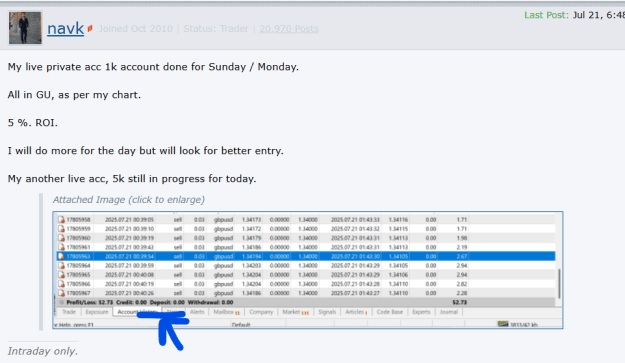Open the Company tab in terminal image
Image resolution: width=625 pixels, height=363 pixels.
tap(261, 312)
